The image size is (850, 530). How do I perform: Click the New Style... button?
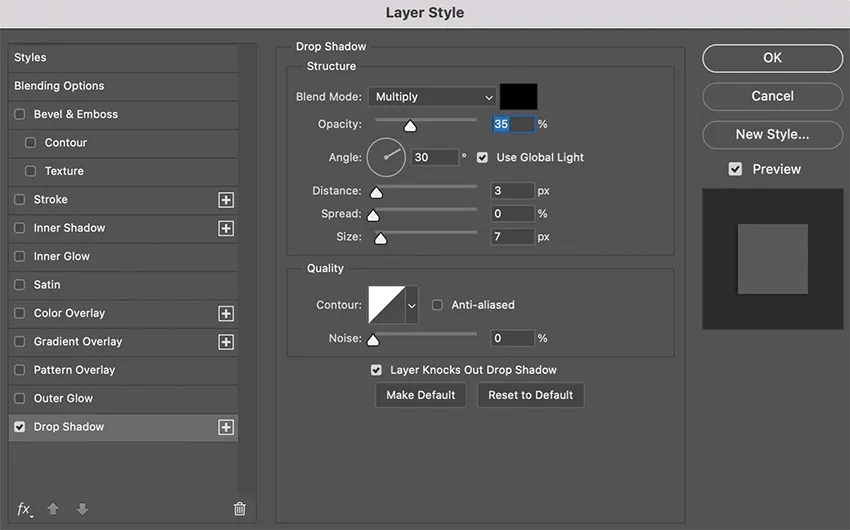(772, 134)
